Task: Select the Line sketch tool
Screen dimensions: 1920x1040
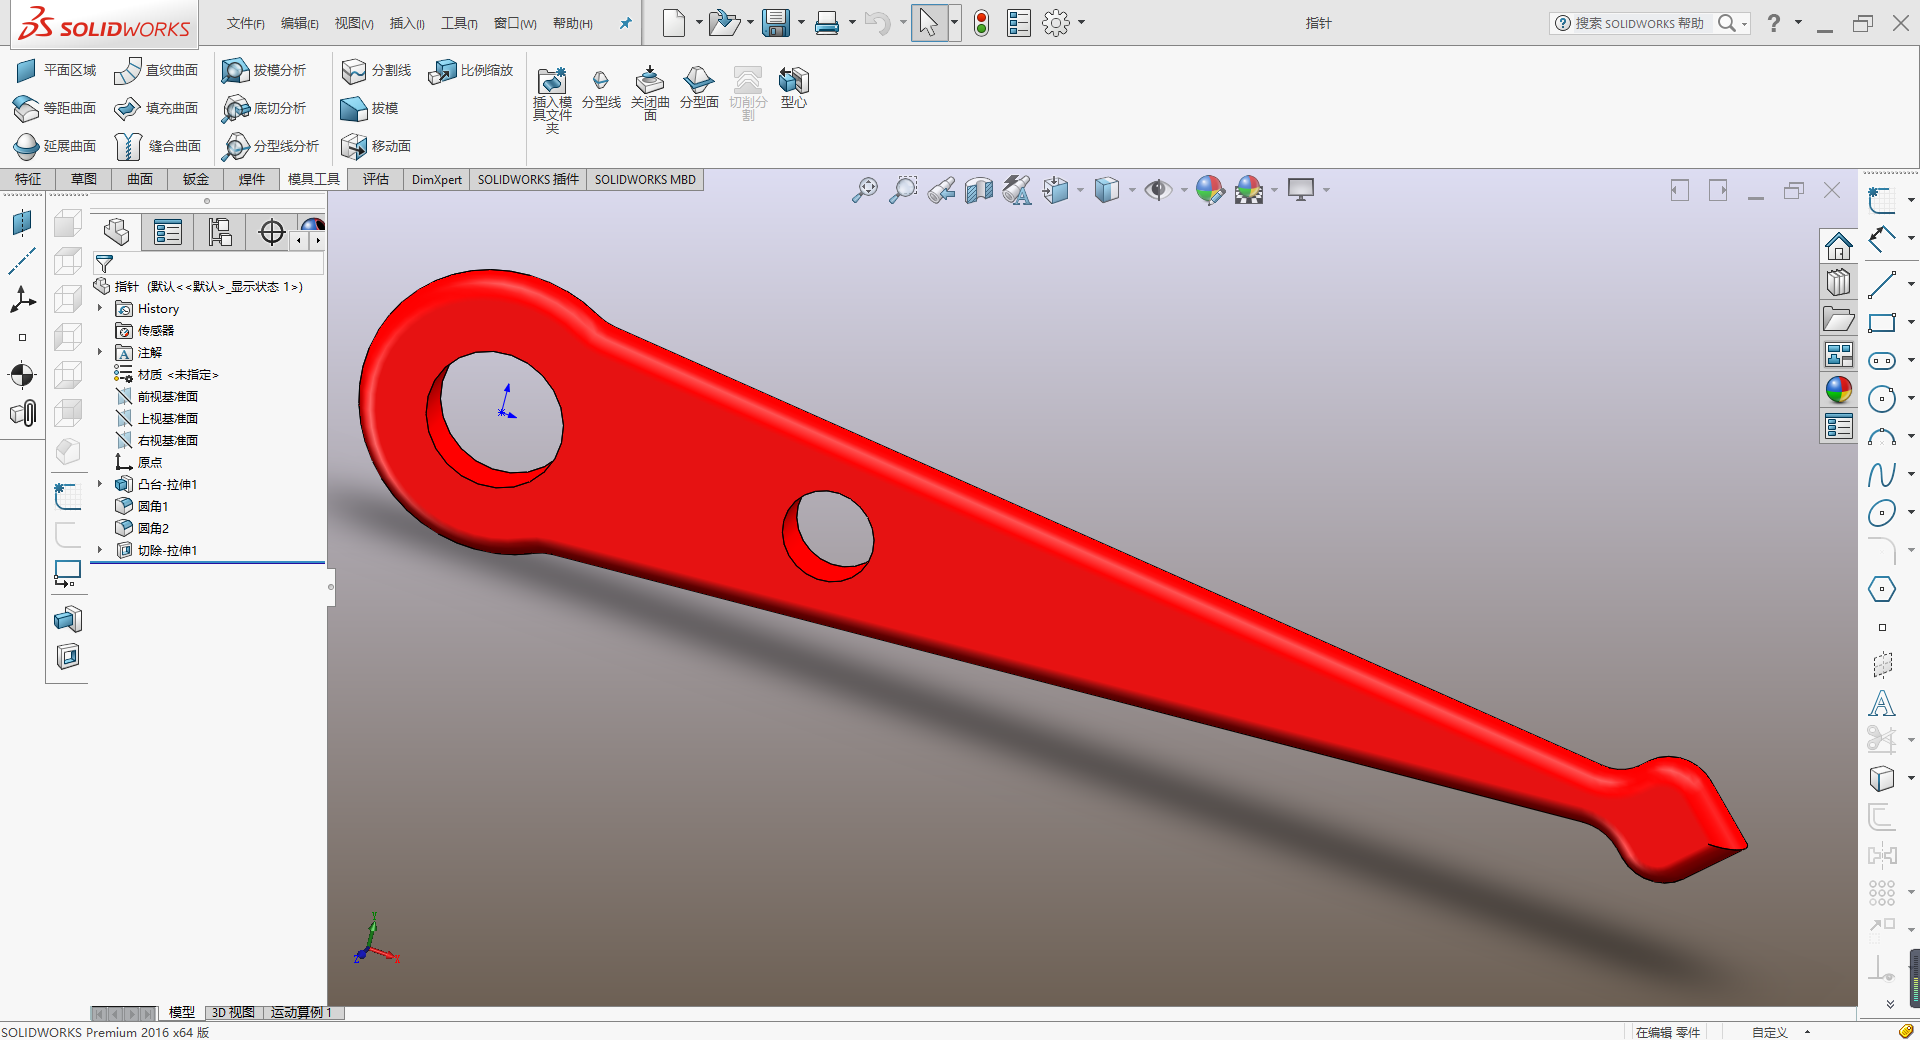Action: coord(1882,285)
